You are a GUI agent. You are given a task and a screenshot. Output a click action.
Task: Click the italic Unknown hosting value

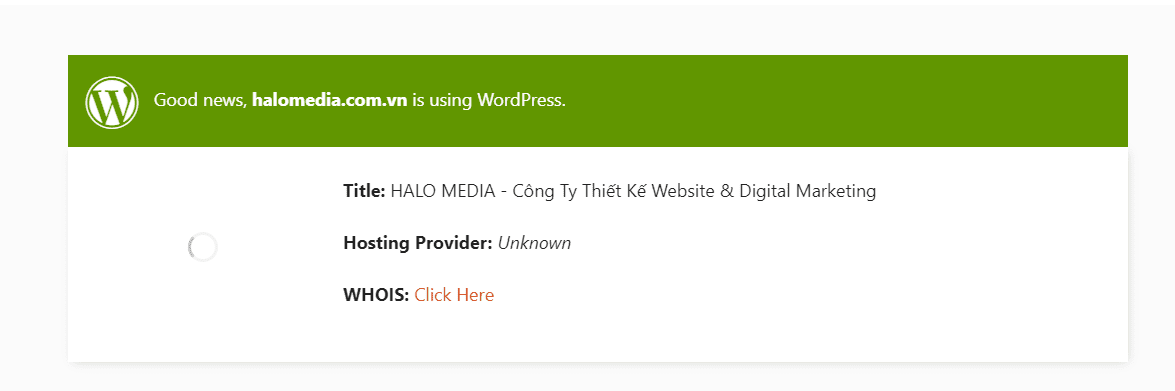point(534,243)
